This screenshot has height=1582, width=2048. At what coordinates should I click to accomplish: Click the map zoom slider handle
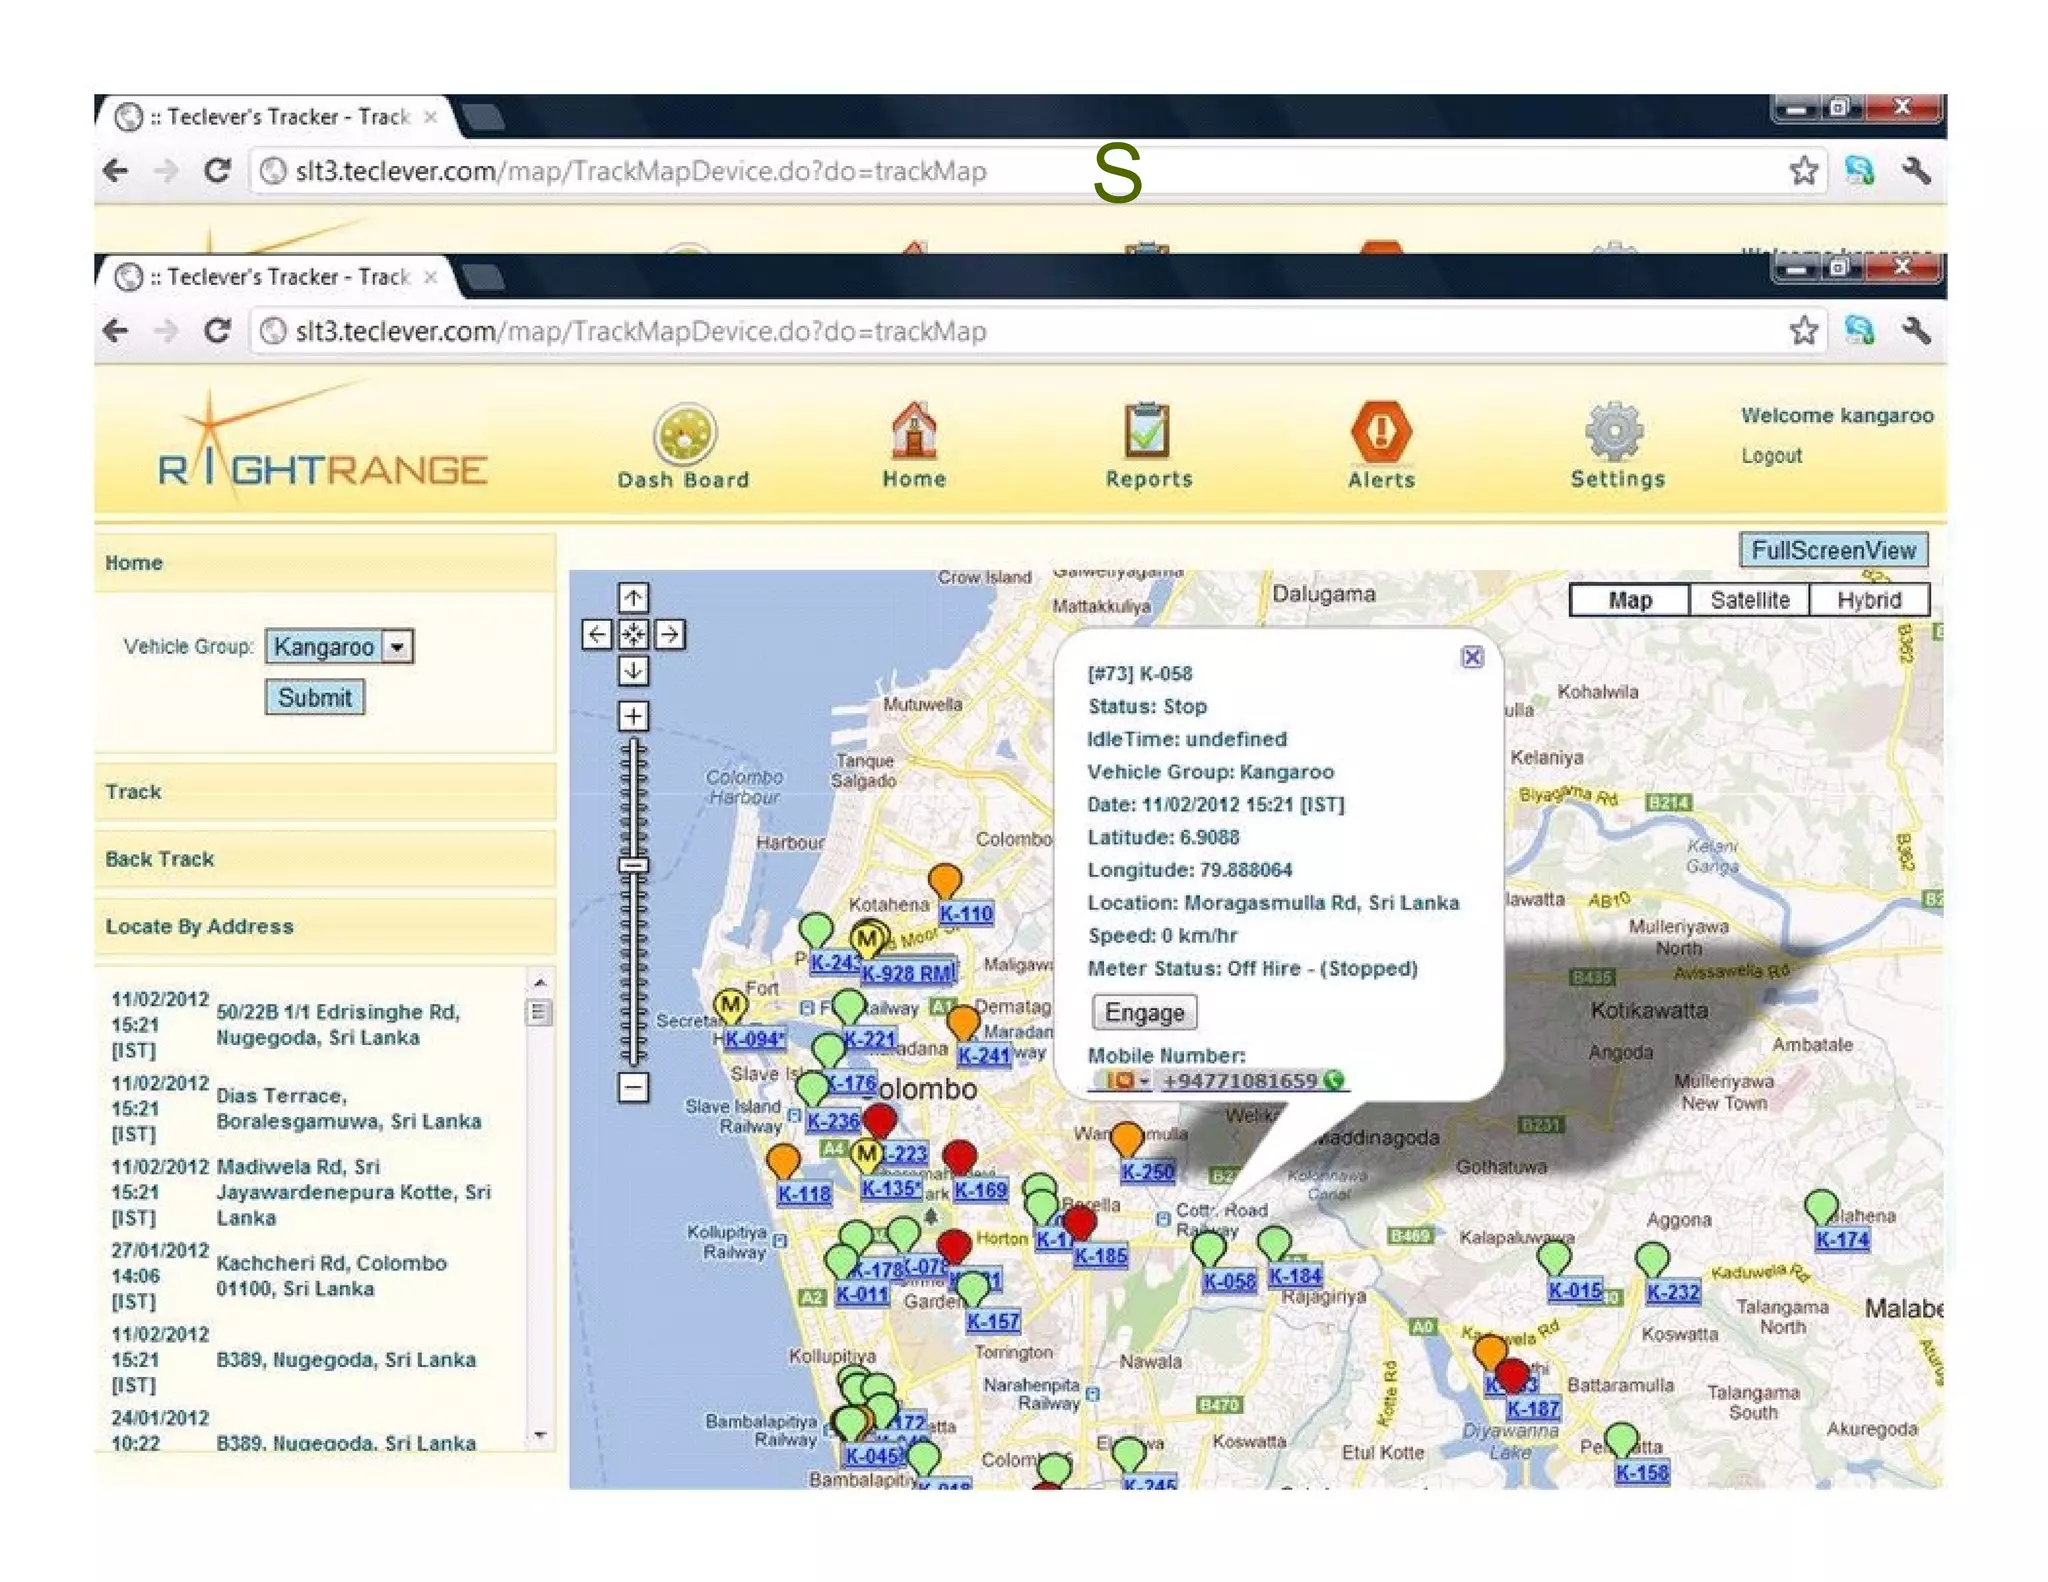click(633, 865)
